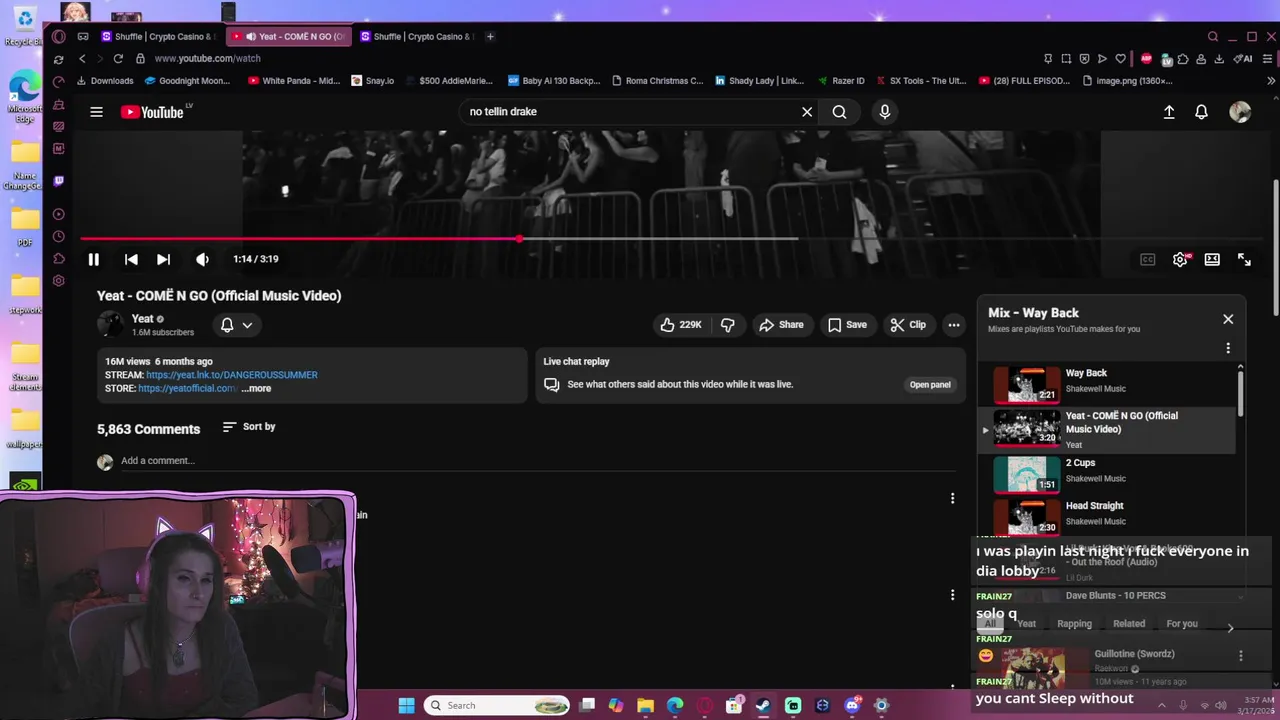Image resolution: width=1280 pixels, height=720 pixels.
Task: Skip to previous video in the mix
Action: [131, 259]
